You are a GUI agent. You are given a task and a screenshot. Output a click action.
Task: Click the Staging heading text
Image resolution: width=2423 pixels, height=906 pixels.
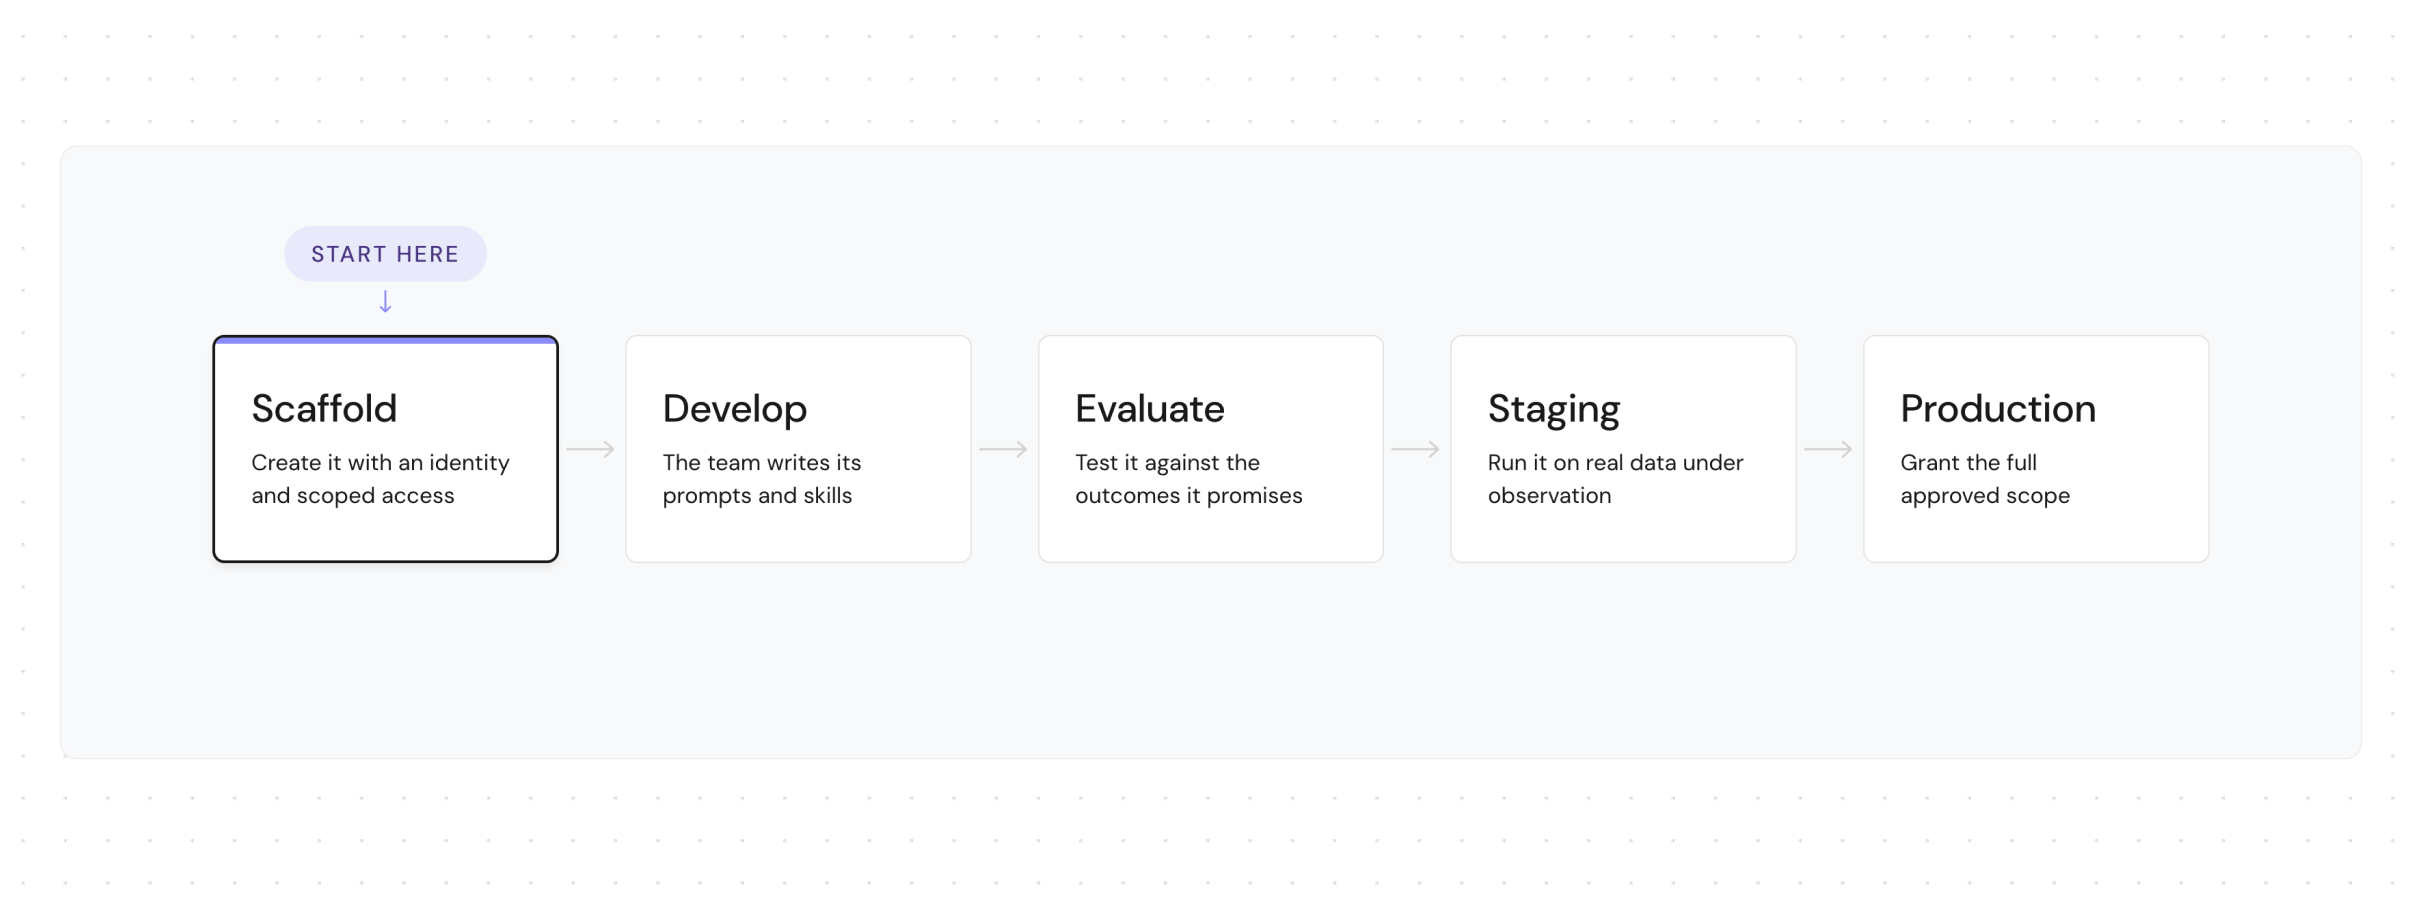click(x=1554, y=409)
